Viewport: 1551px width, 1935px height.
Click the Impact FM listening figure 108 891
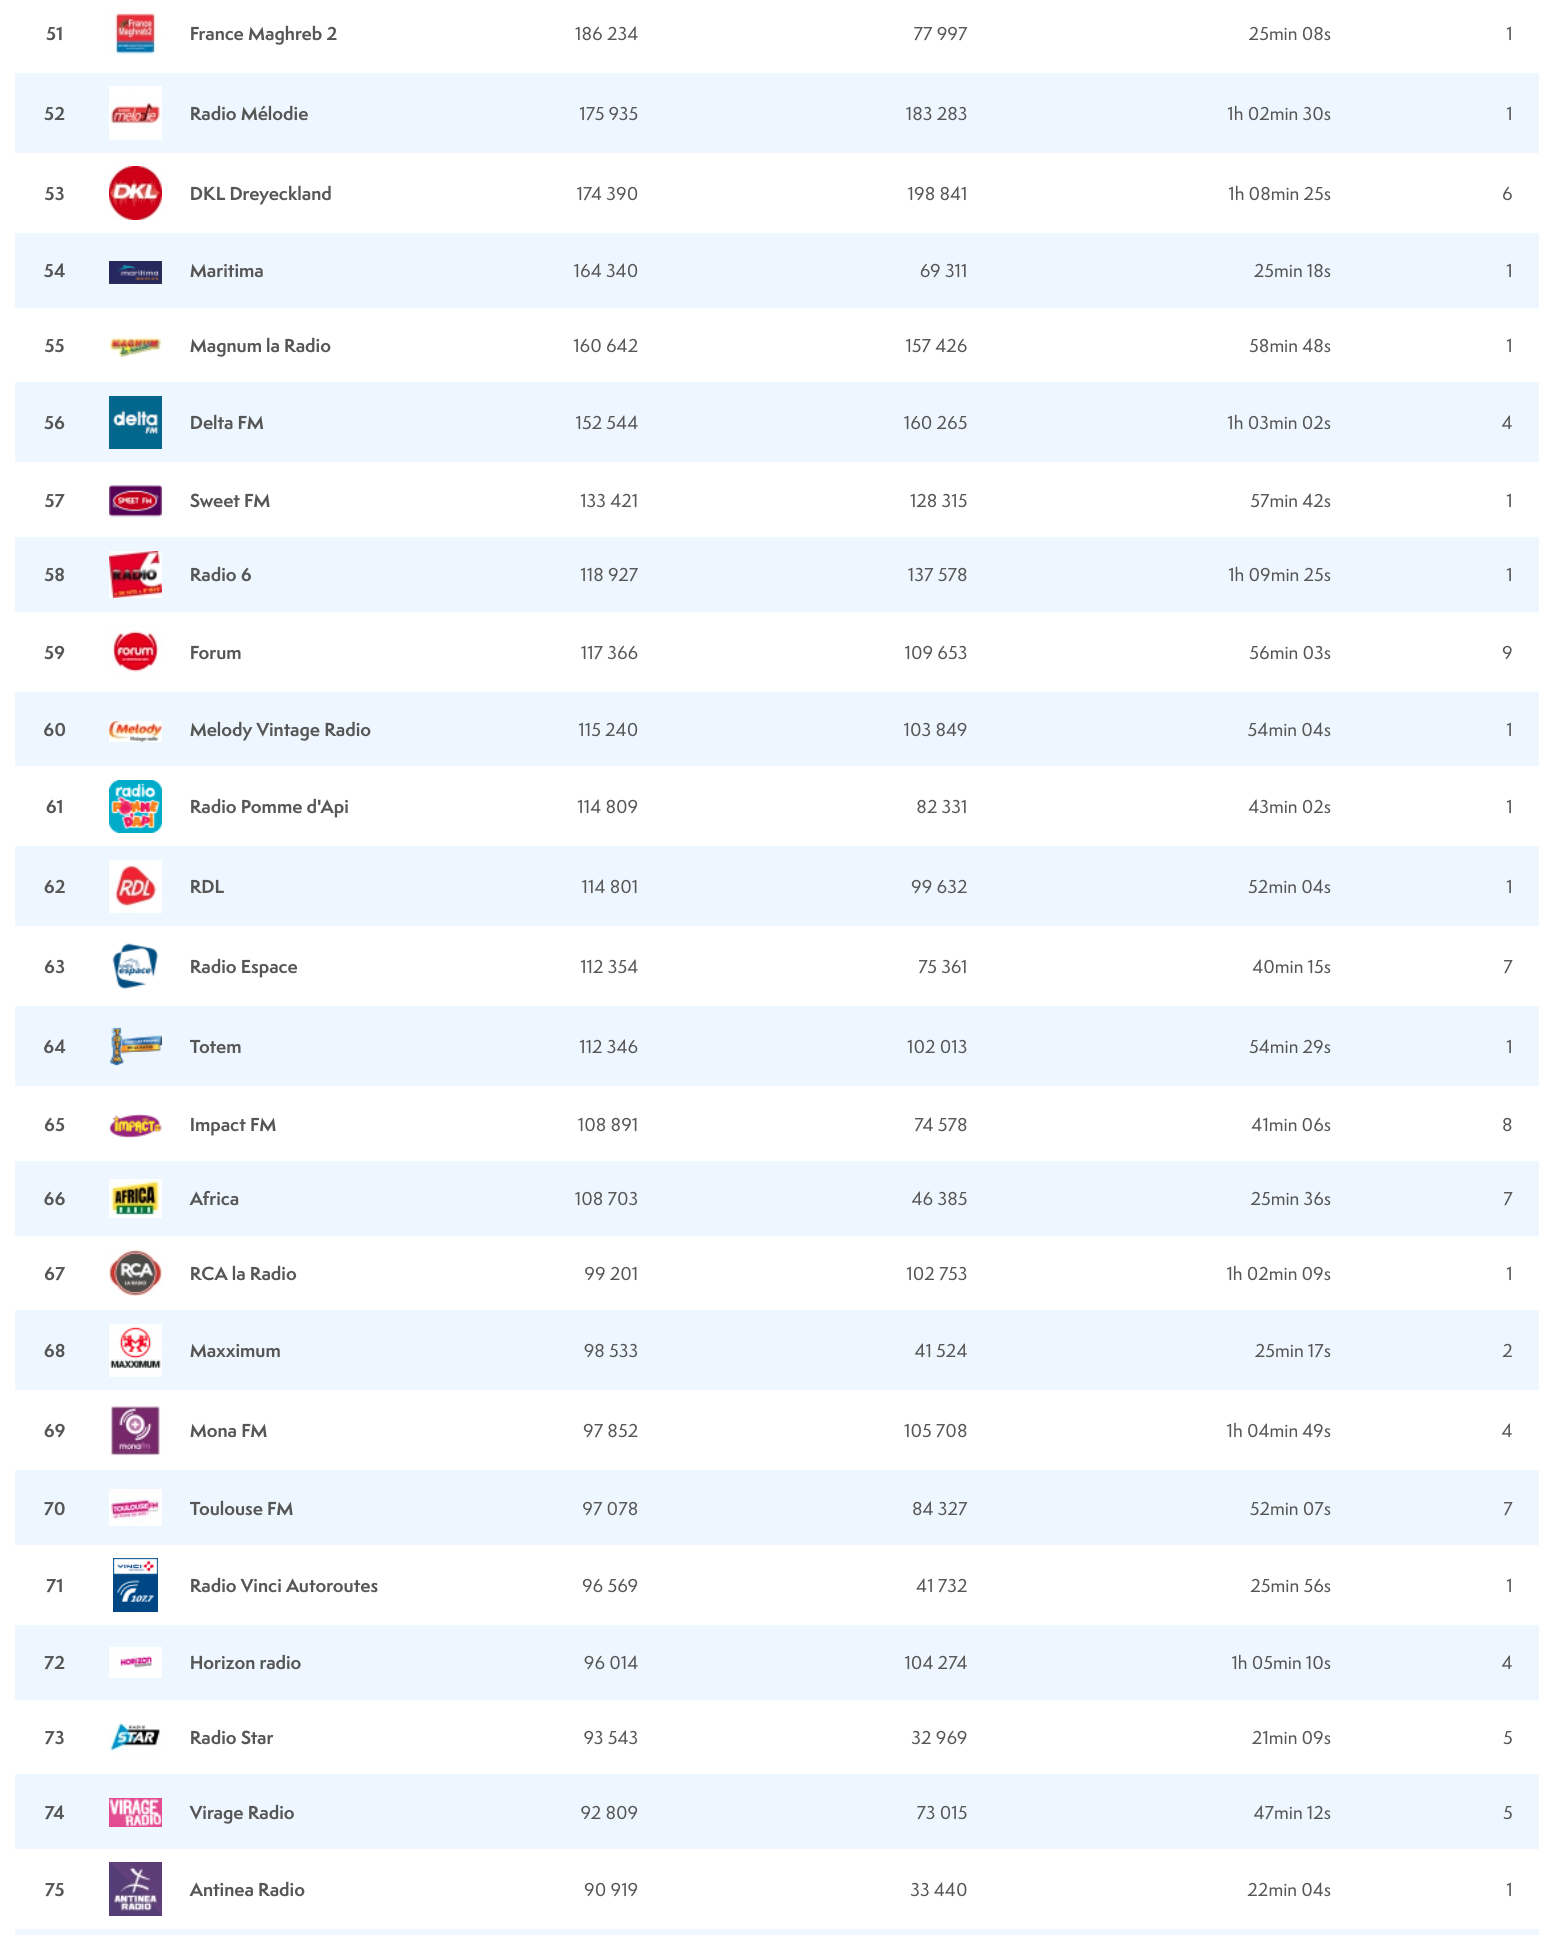[607, 1125]
